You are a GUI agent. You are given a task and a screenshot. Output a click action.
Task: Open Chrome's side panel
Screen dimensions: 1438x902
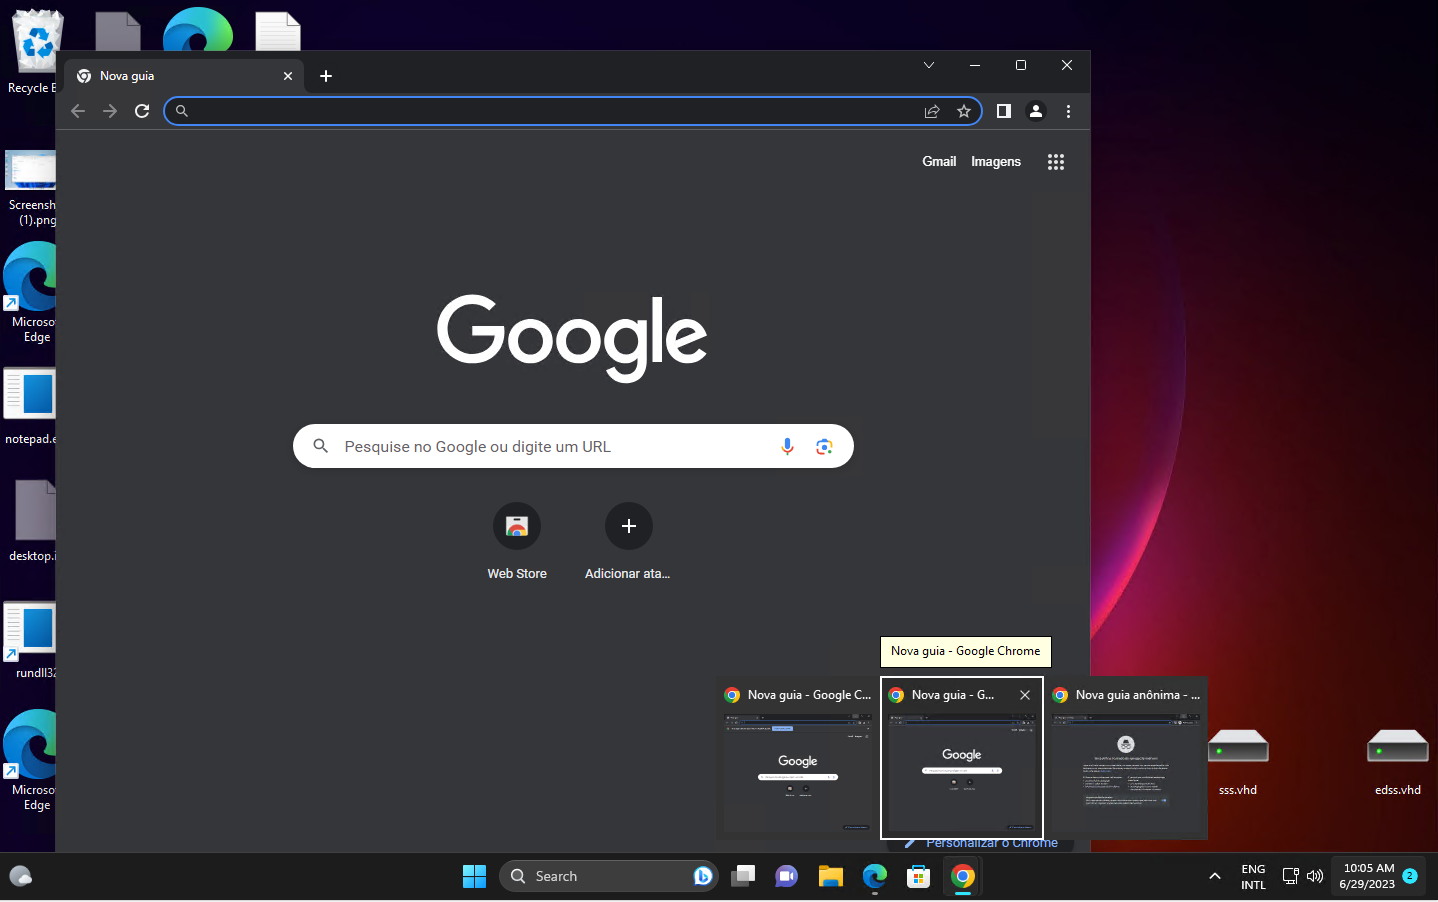[1004, 111]
